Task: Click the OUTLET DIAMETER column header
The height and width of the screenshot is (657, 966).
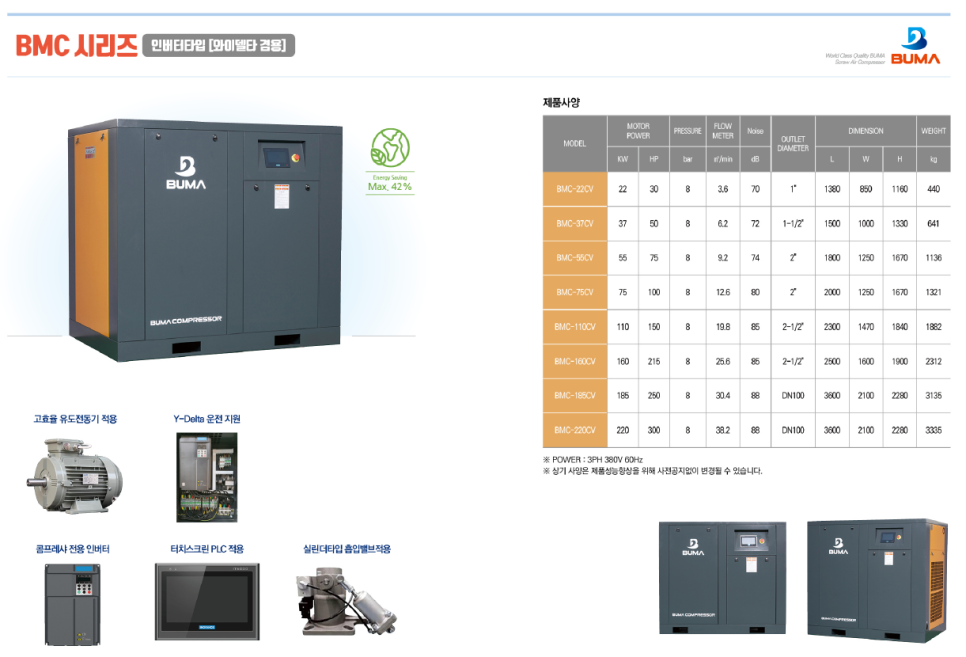Action: pos(793,144)
